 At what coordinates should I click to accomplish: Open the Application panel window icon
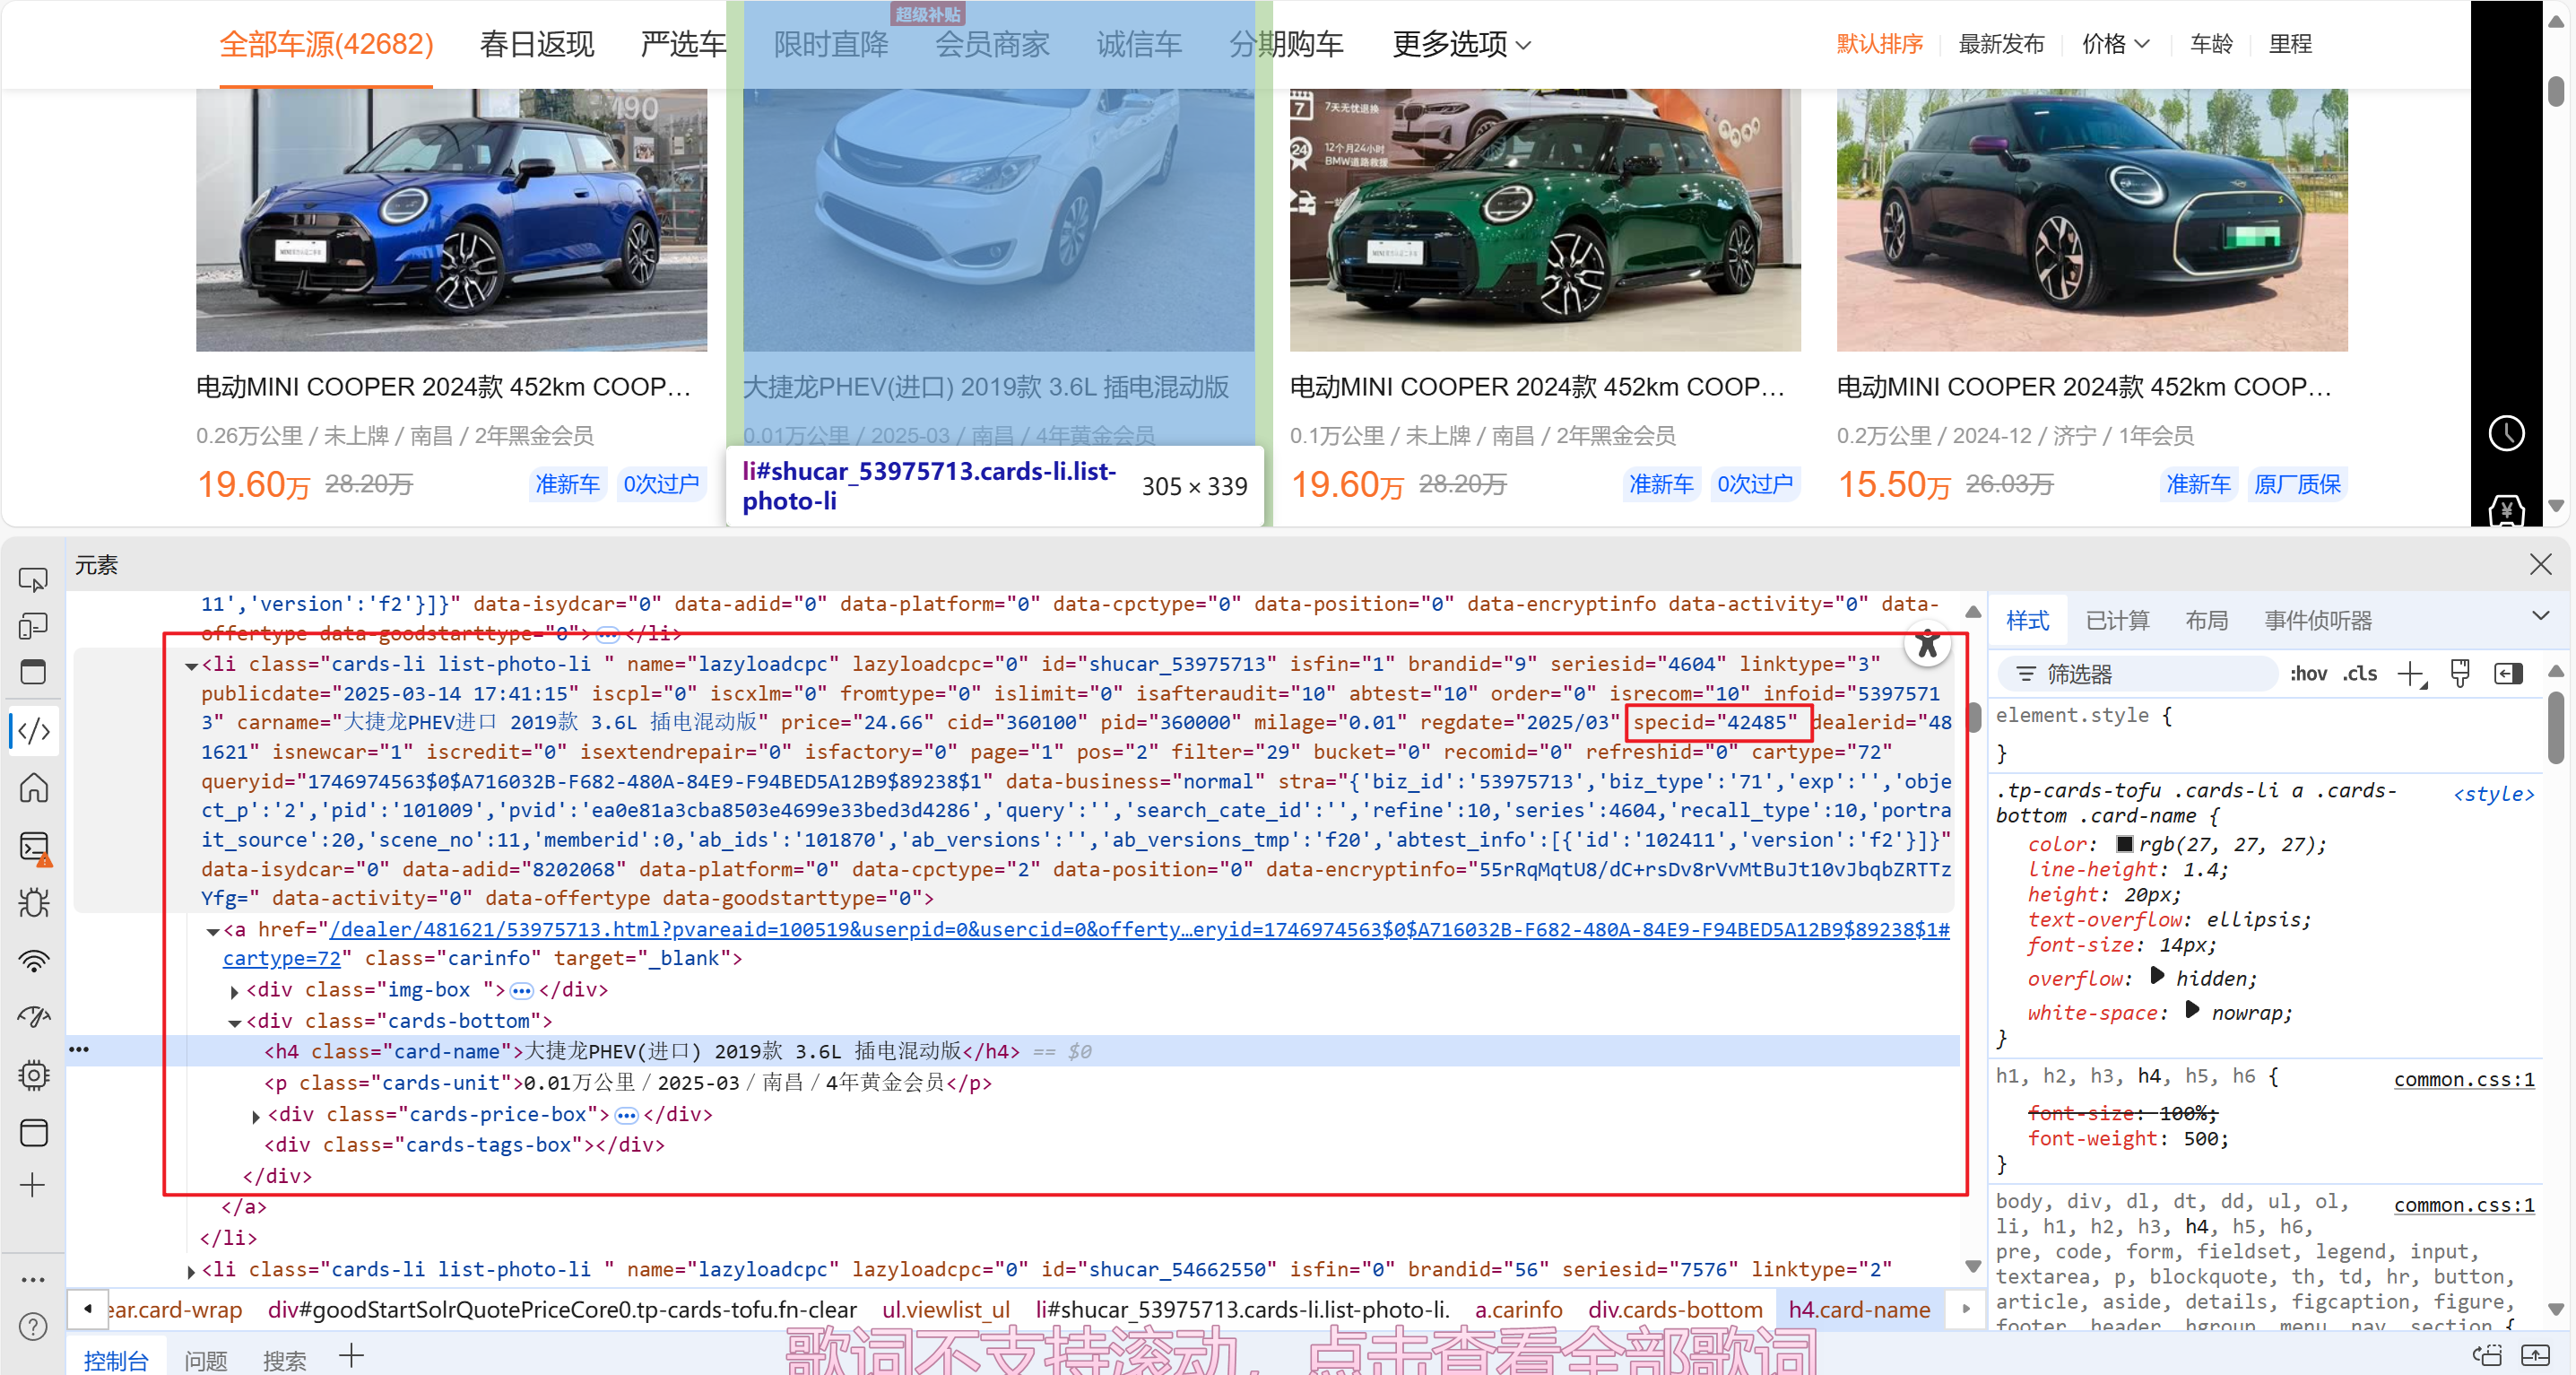tap(33, 1133)
